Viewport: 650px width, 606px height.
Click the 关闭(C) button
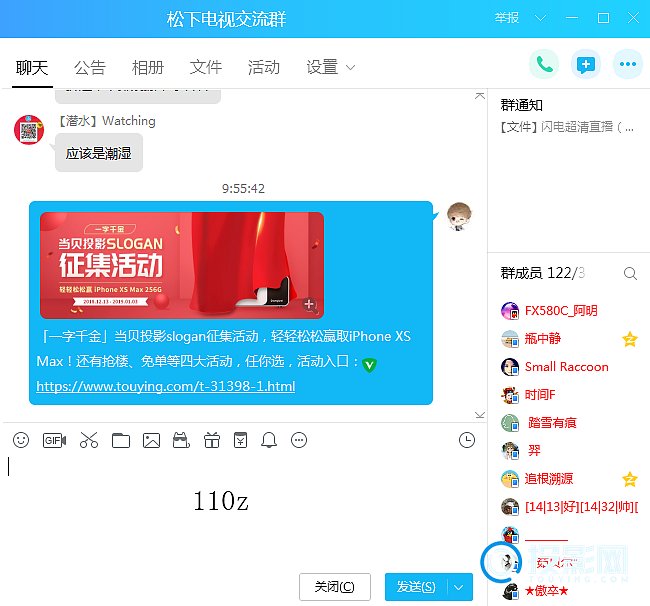tap(335, 587)
